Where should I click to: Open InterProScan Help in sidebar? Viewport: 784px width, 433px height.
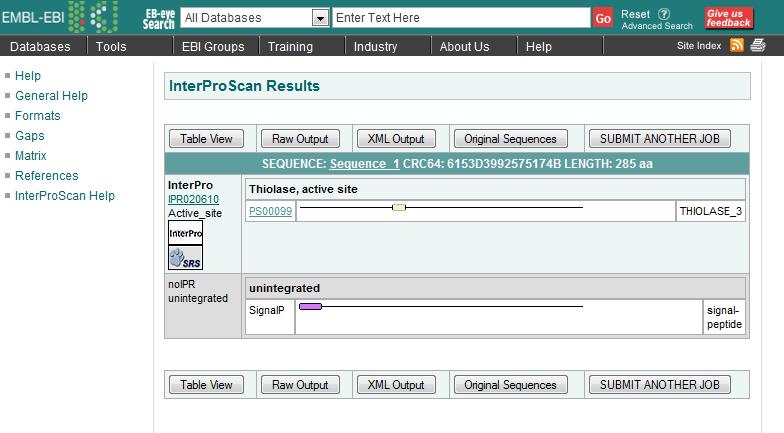pyautogui.click(x=65, y=196)
